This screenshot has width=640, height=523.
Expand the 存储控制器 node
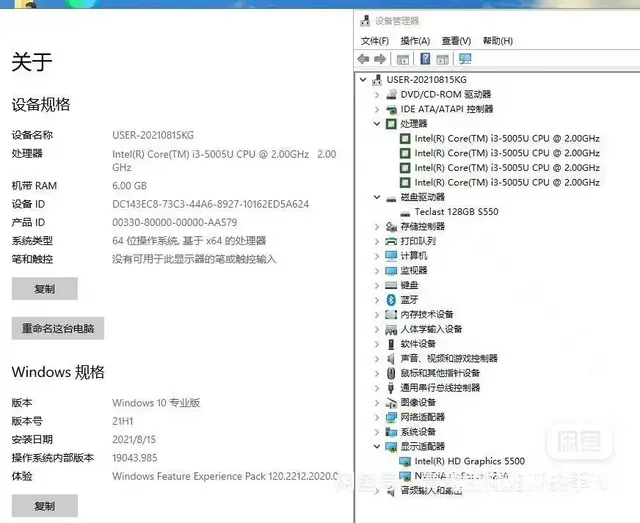(x=377, y=227)
